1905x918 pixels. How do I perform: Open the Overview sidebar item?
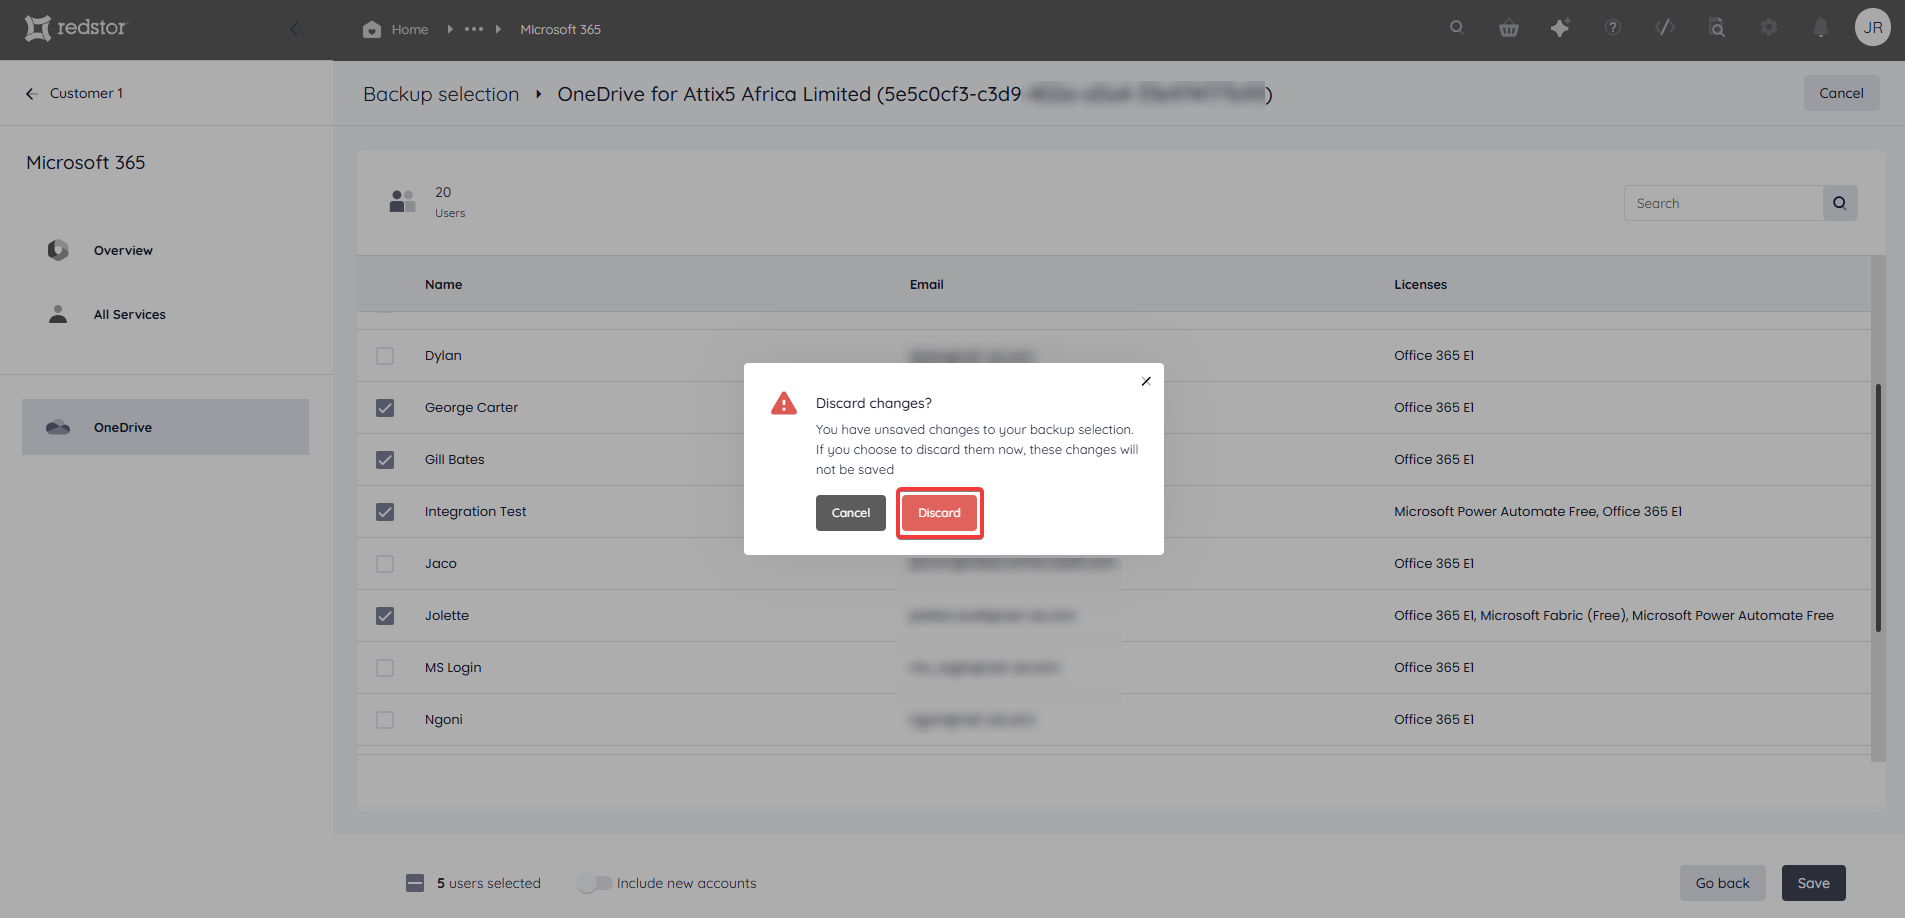123,251
